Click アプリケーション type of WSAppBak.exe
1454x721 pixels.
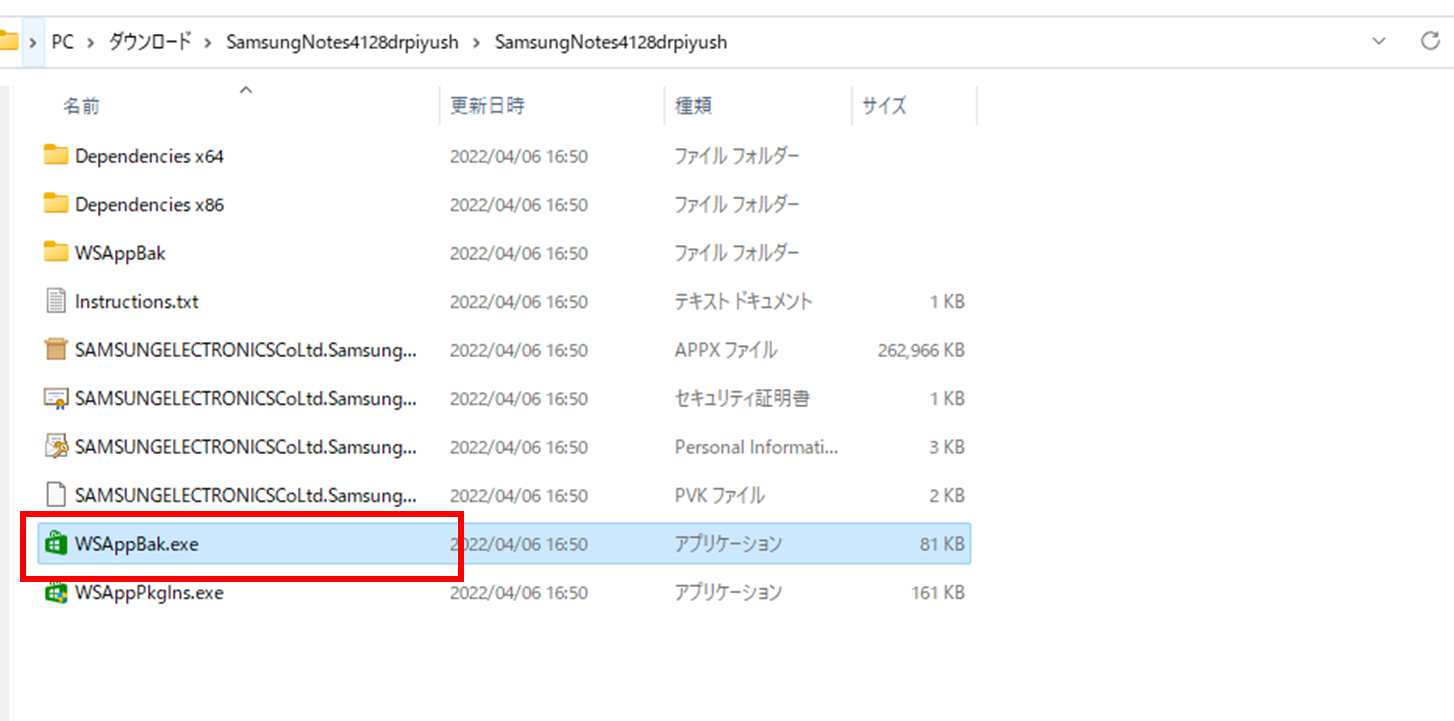728,544
